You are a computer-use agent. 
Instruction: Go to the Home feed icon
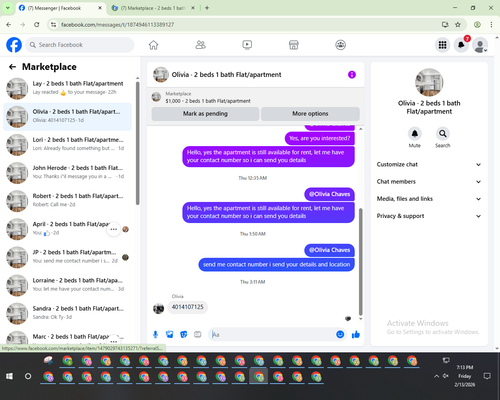click(x=153, y=45)
